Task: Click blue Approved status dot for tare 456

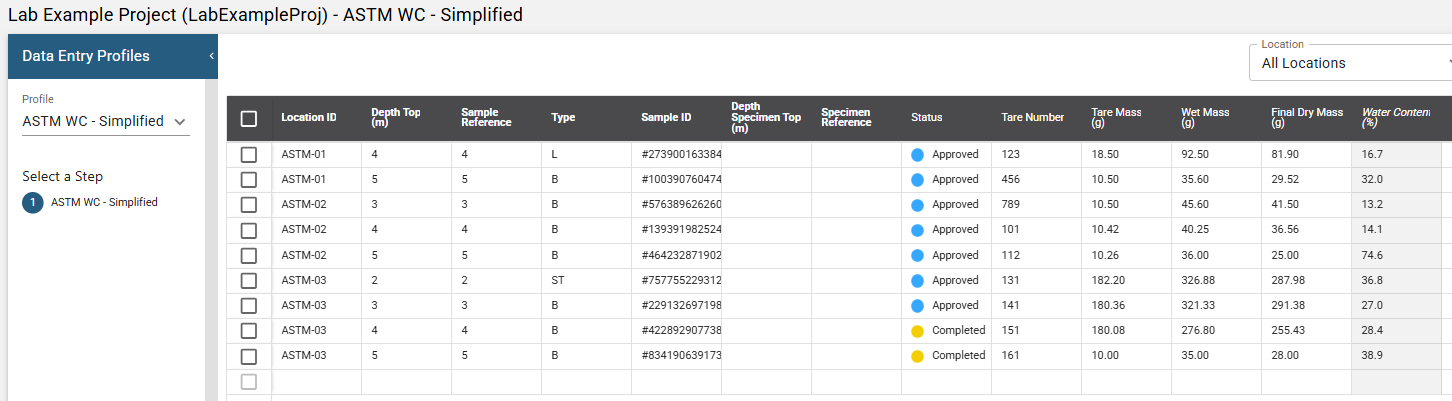Action: [x=918, y=180]
